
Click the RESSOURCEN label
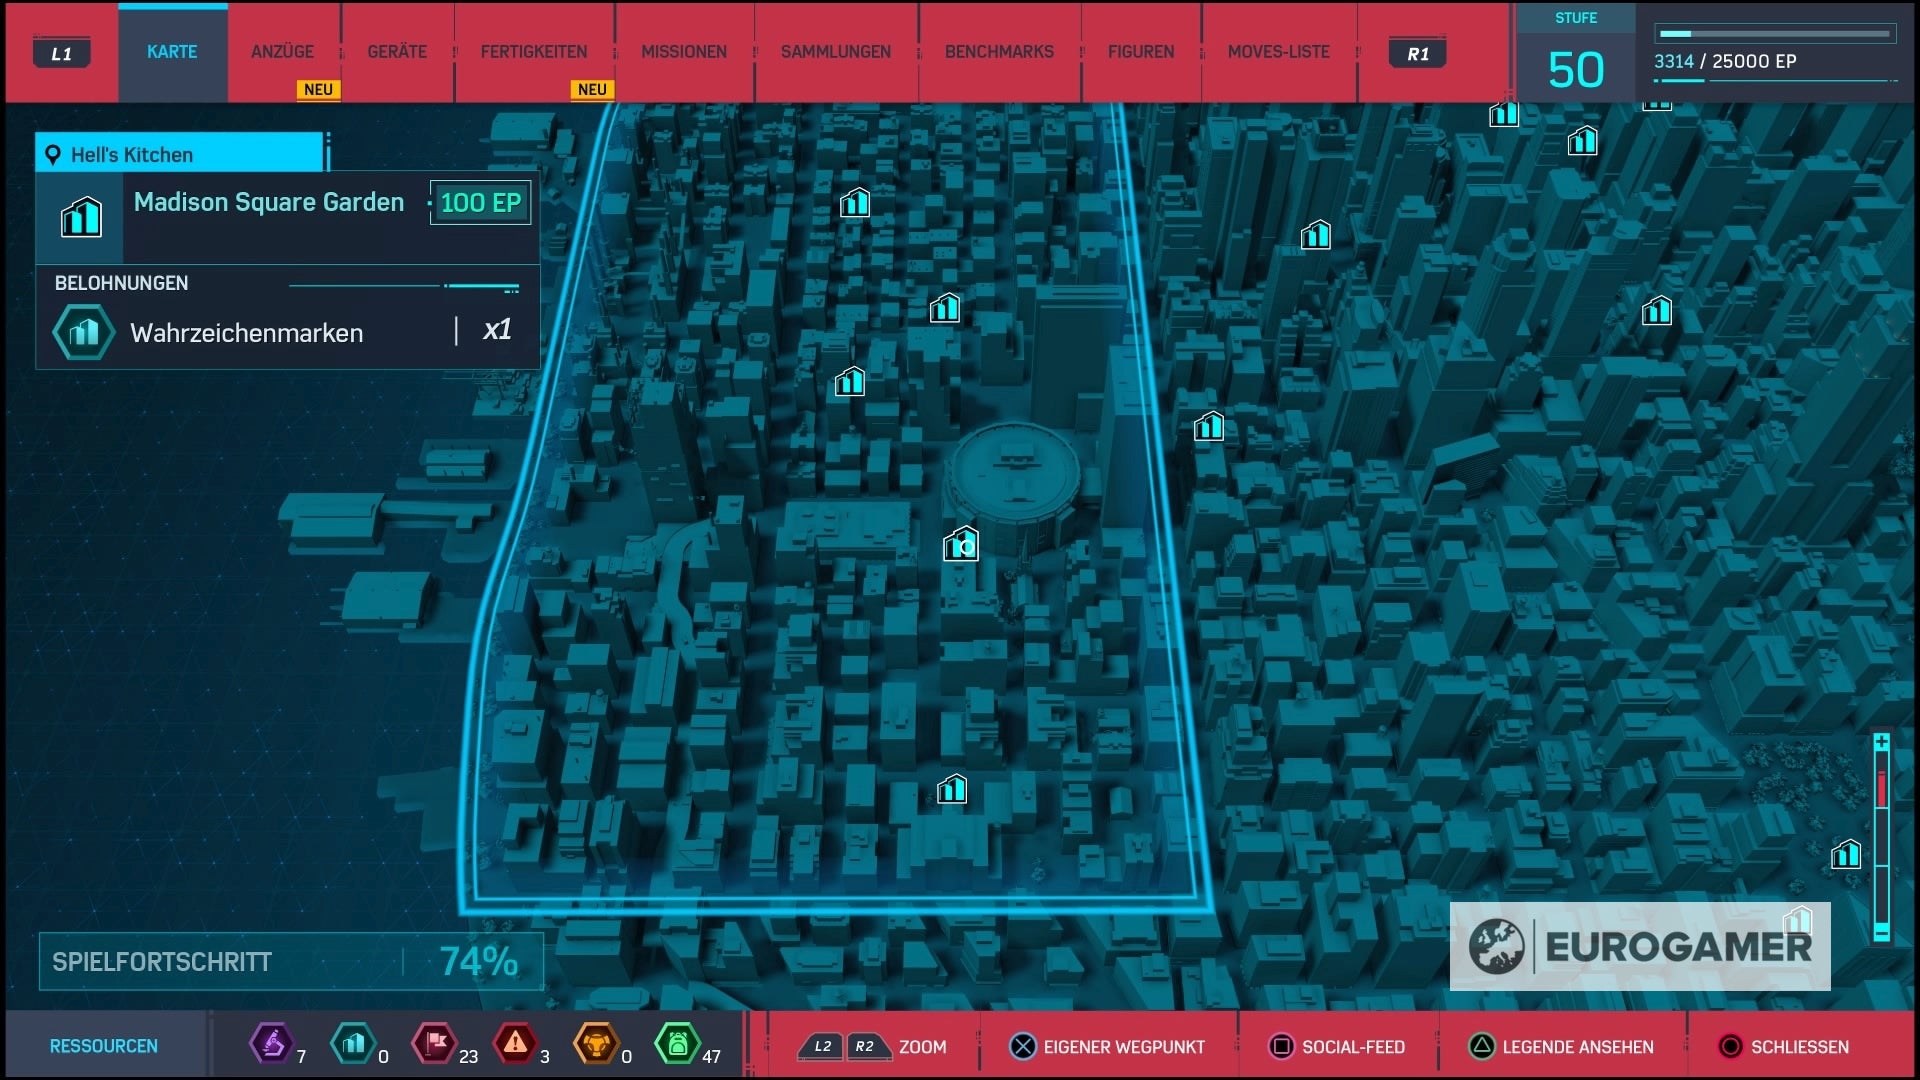[104, 1046]
